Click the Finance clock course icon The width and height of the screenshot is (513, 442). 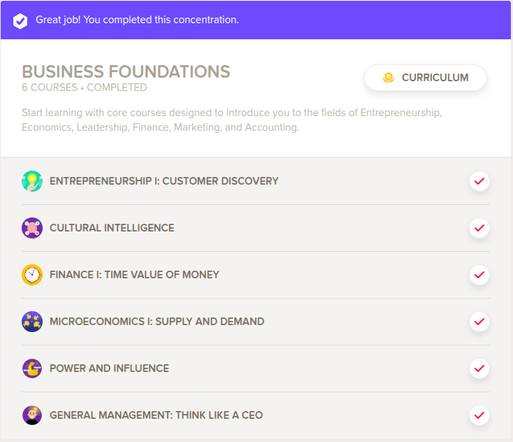(32, 275)
